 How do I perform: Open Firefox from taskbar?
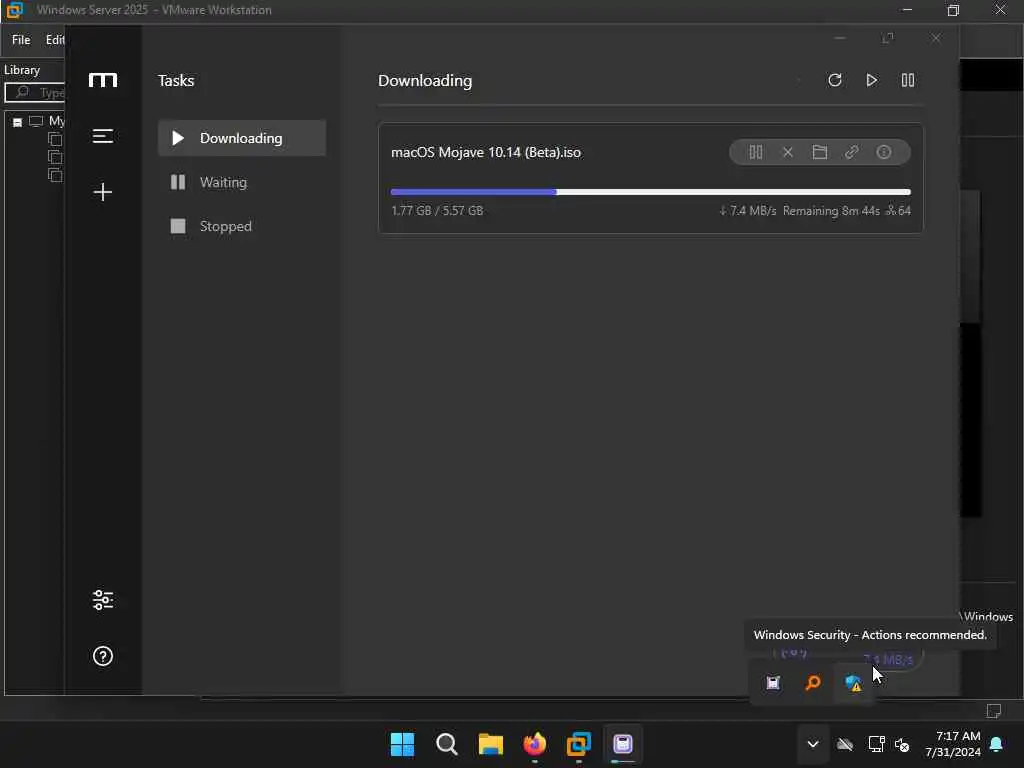click(x=535, y=744)
